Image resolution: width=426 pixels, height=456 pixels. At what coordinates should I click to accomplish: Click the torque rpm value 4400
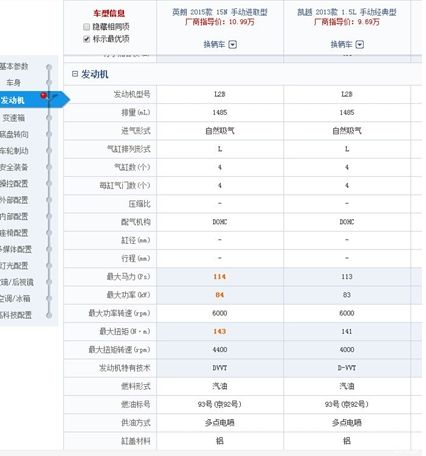(220, 350)
